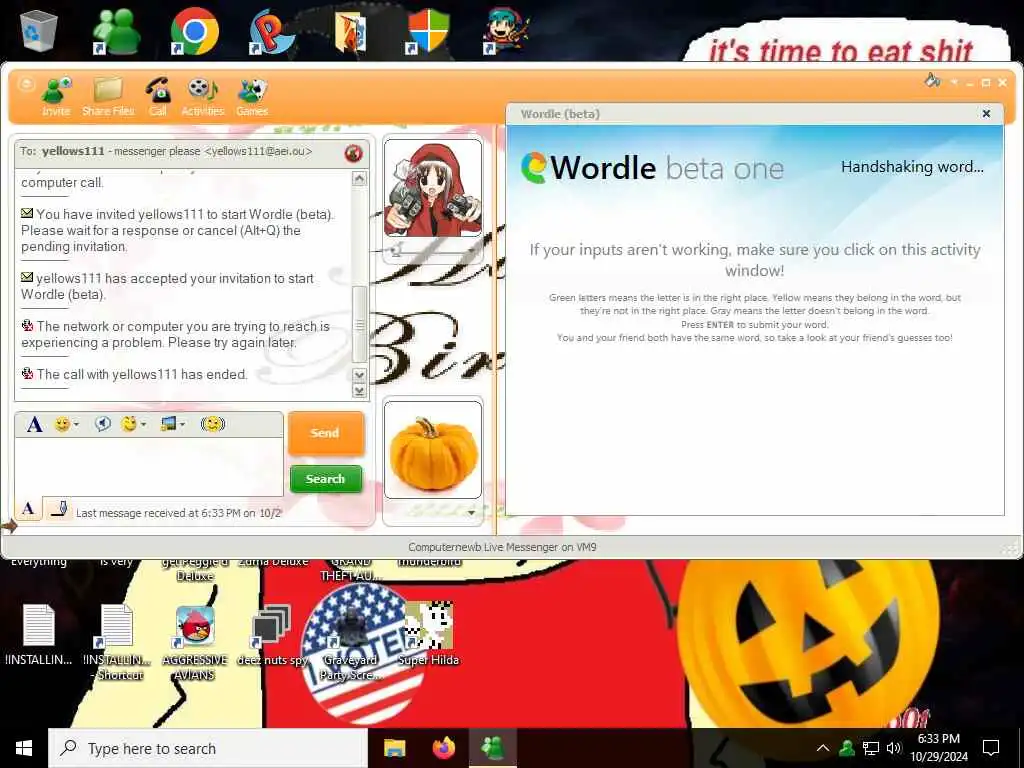Open the taskbar clock and date
Viewport: 1024px width, 768px height.
(x=938, y=748)
